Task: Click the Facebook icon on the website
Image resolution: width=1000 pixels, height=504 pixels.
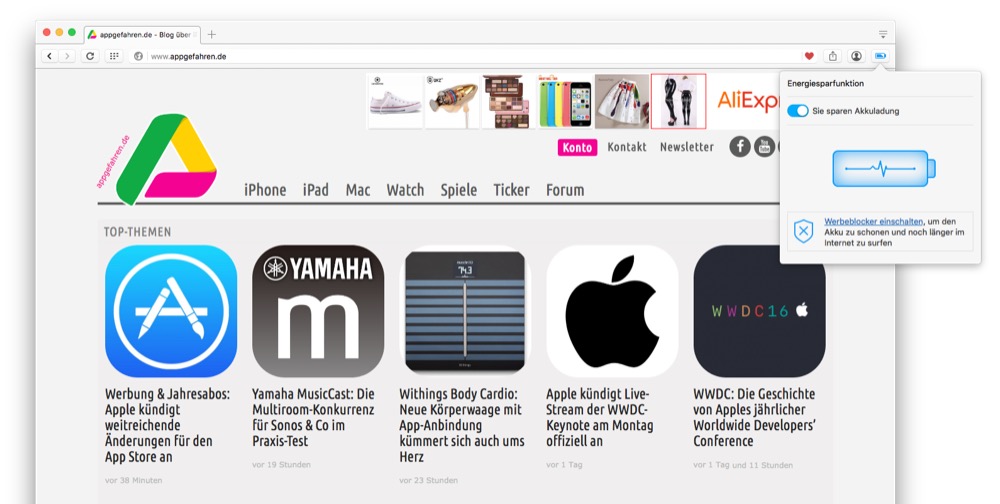Action: [740, 147]
